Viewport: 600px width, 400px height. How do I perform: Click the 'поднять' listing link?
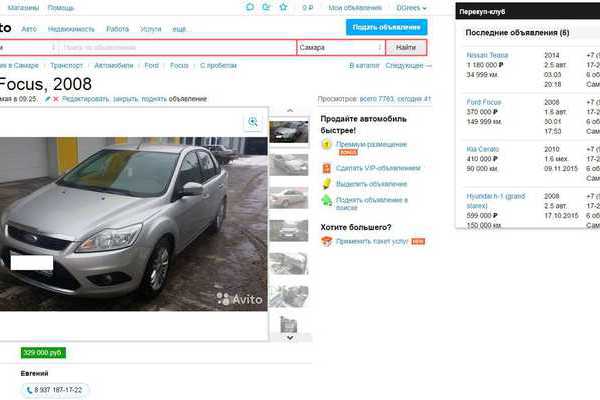tap(154, 99)
